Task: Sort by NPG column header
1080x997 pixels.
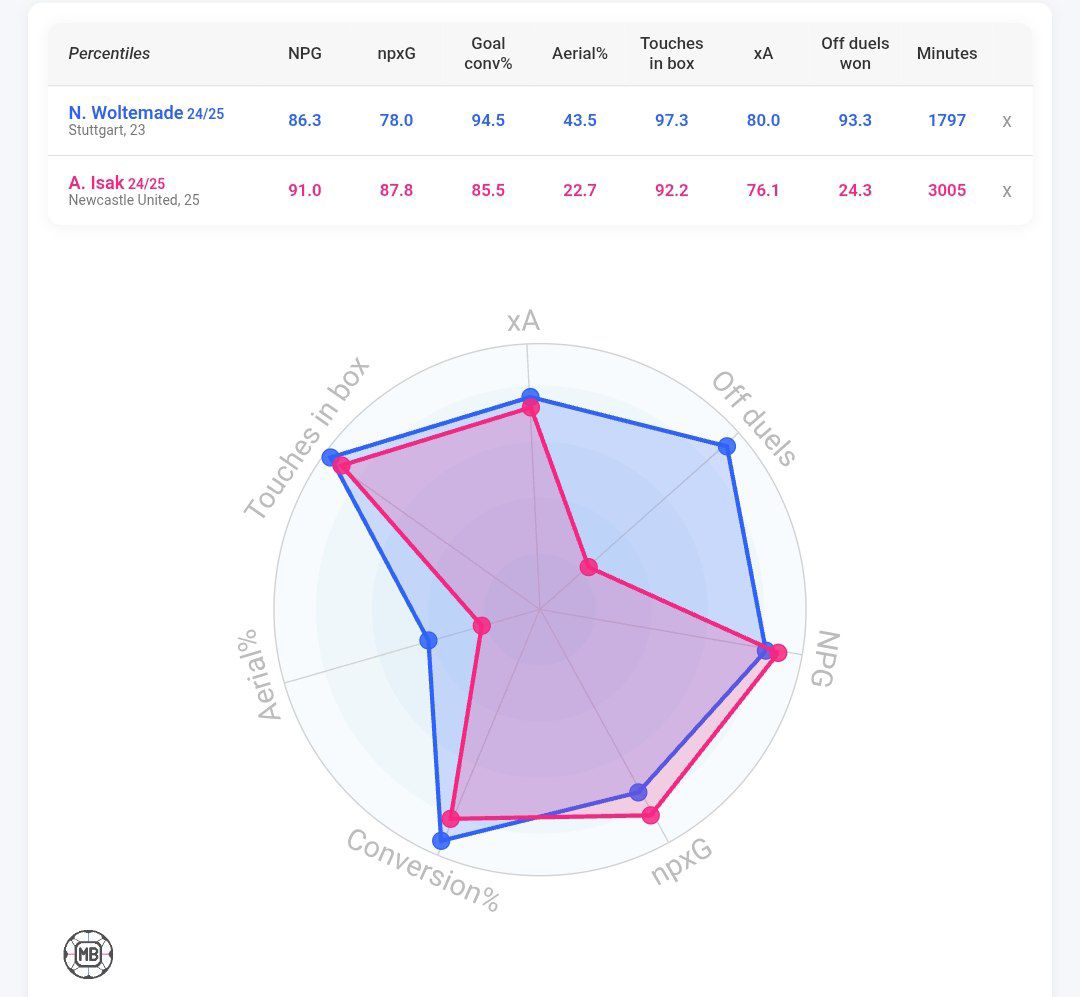Action: 305,54
